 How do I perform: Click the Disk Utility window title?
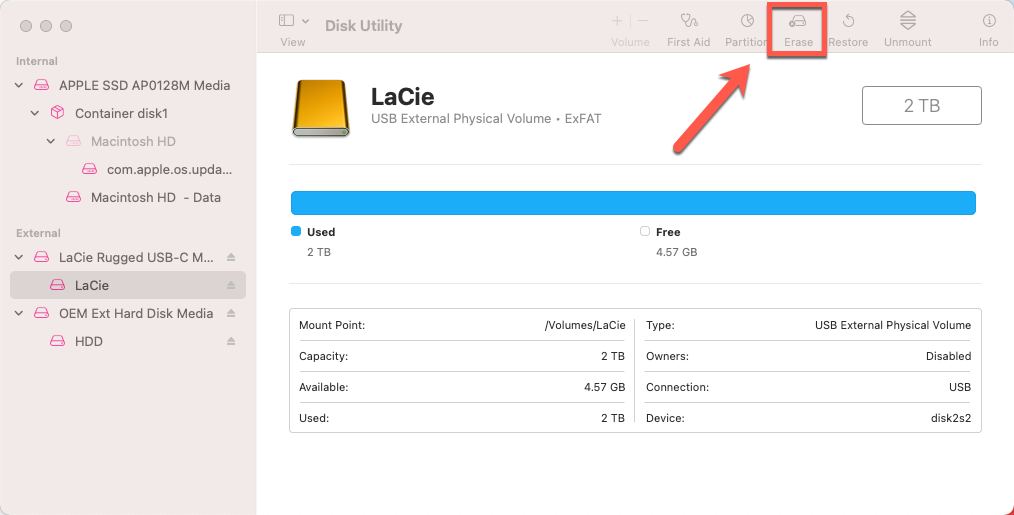pos(363,26)
